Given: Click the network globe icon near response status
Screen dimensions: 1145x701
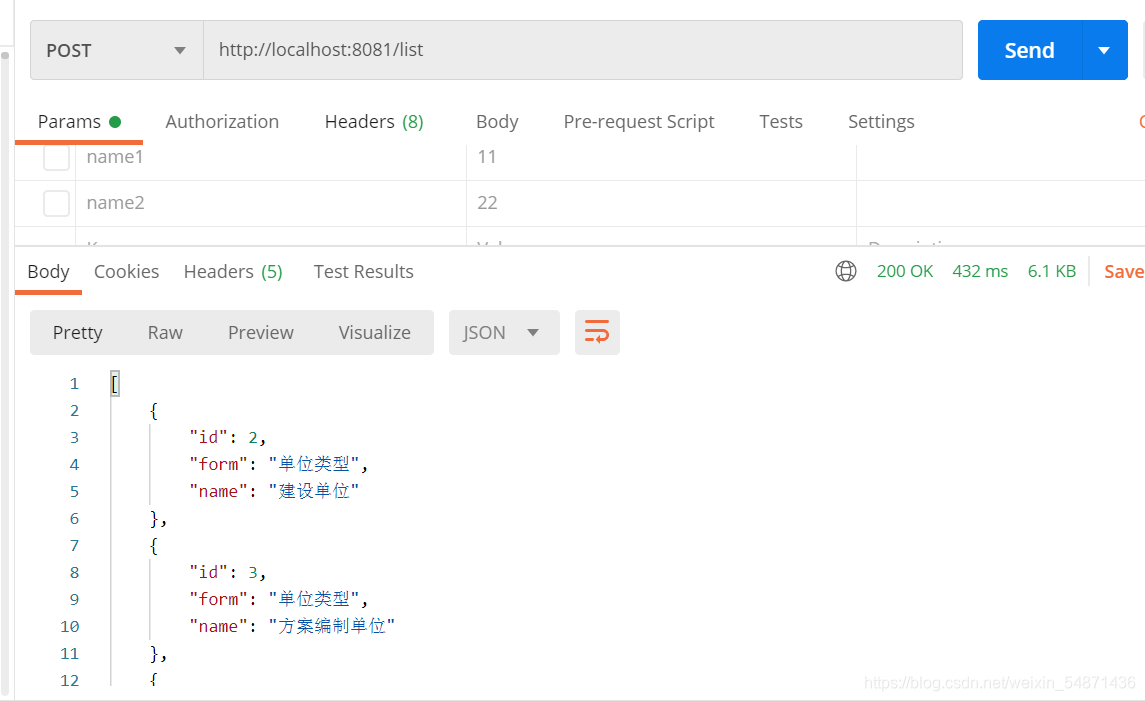Looking at the screenshot, I should pyautogui.click(x=846, y=271).
